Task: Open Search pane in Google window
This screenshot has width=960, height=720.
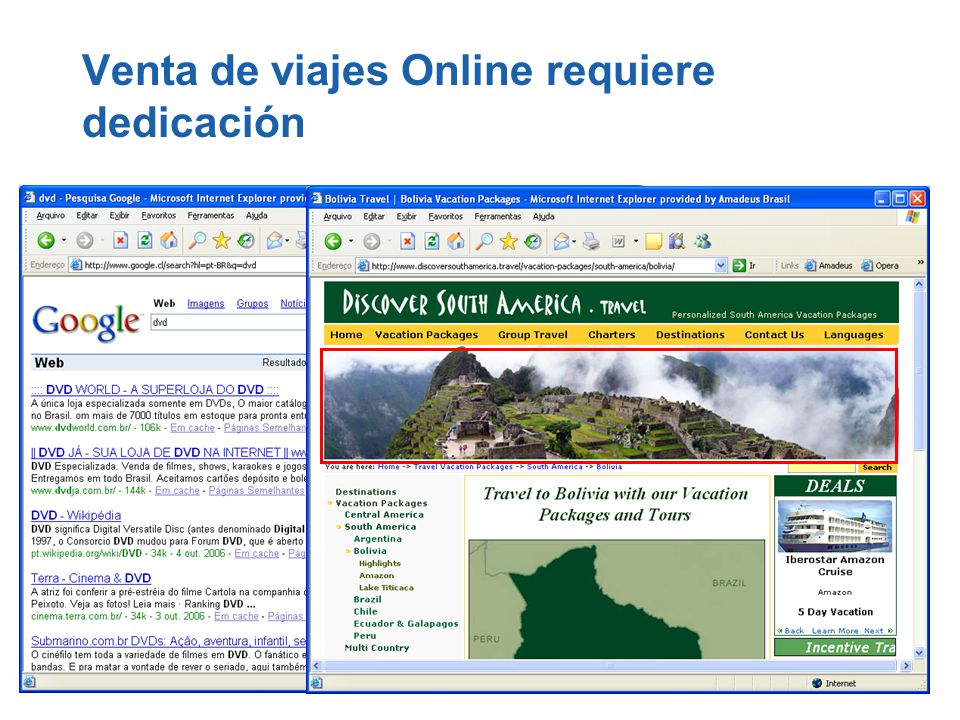Action: [x=197, y=241]
